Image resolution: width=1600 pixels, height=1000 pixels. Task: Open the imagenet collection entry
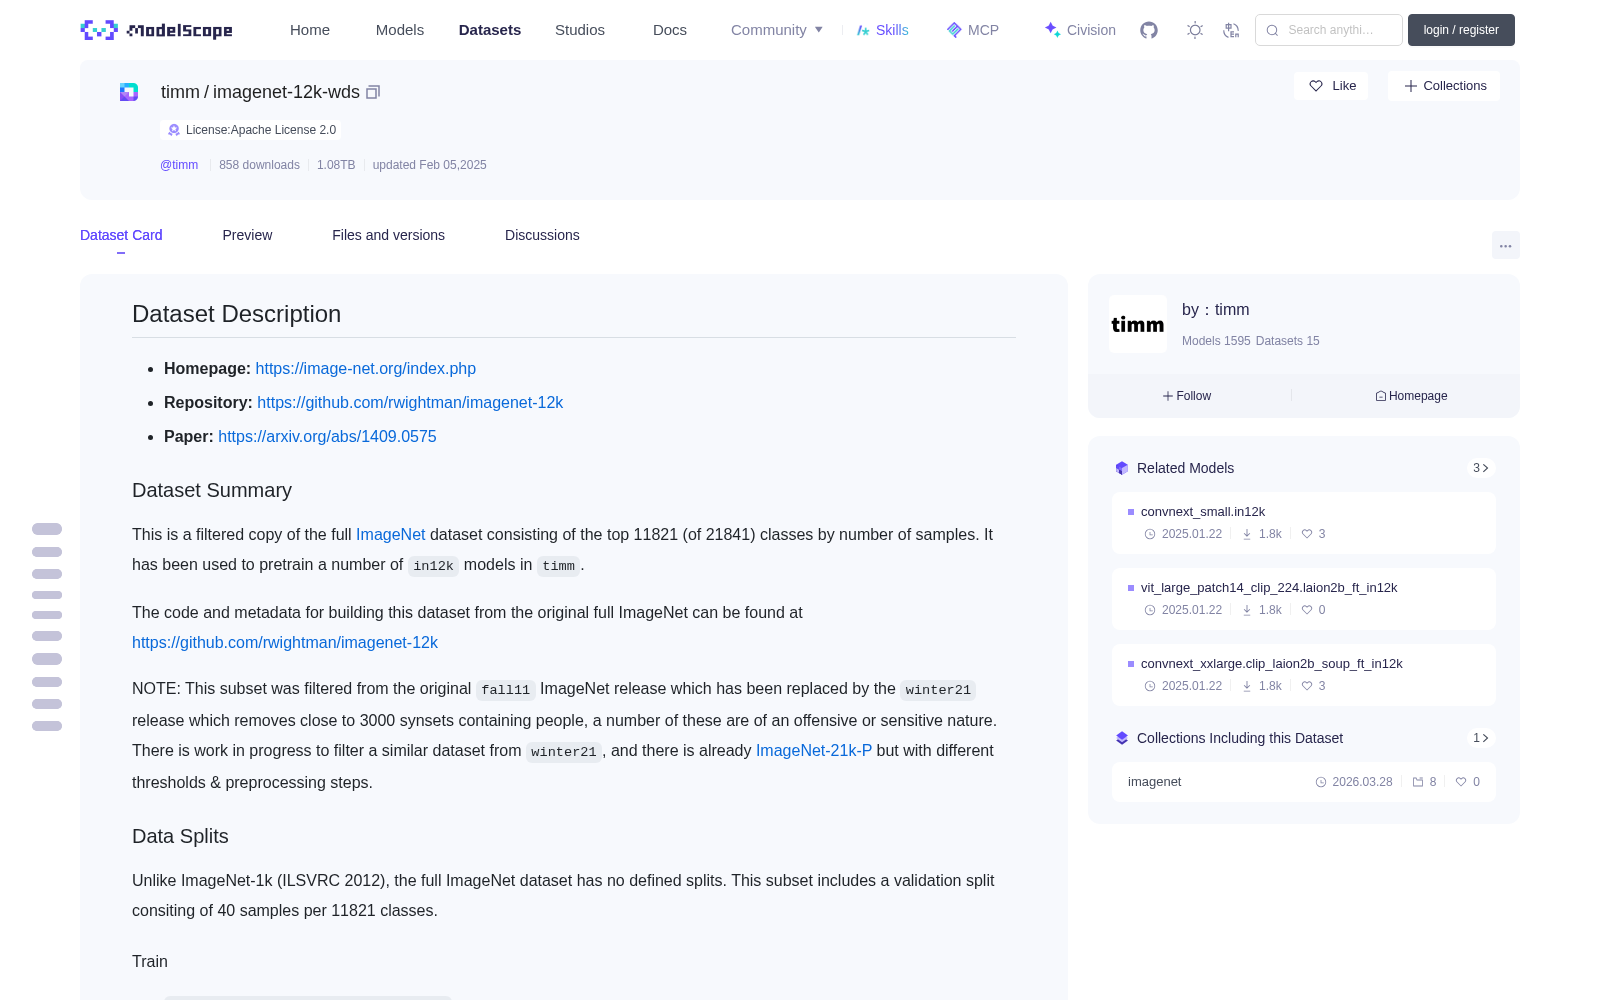pos(1304,782)
